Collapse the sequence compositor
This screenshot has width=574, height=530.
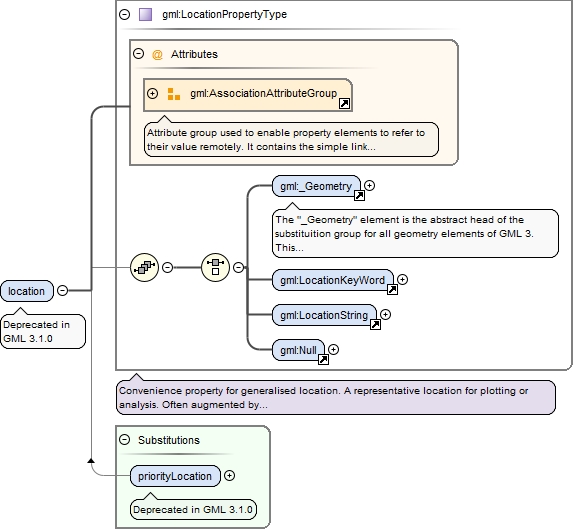click(167, 267)
